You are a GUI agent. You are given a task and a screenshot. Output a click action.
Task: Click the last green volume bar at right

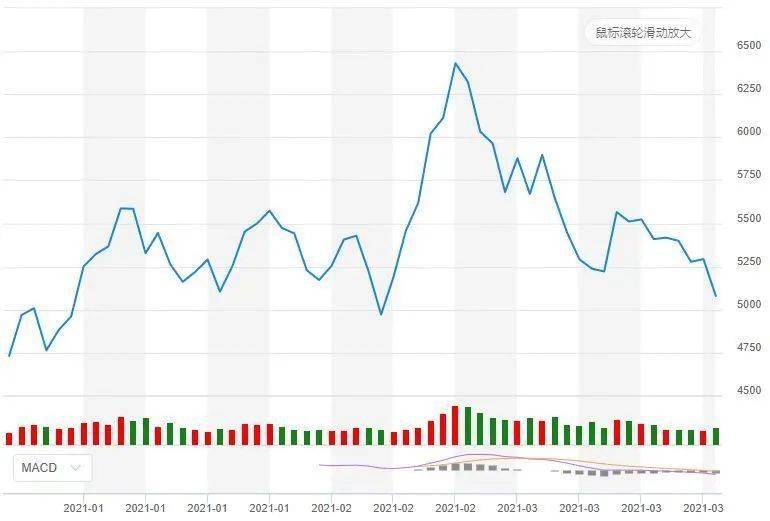(715, 436)
